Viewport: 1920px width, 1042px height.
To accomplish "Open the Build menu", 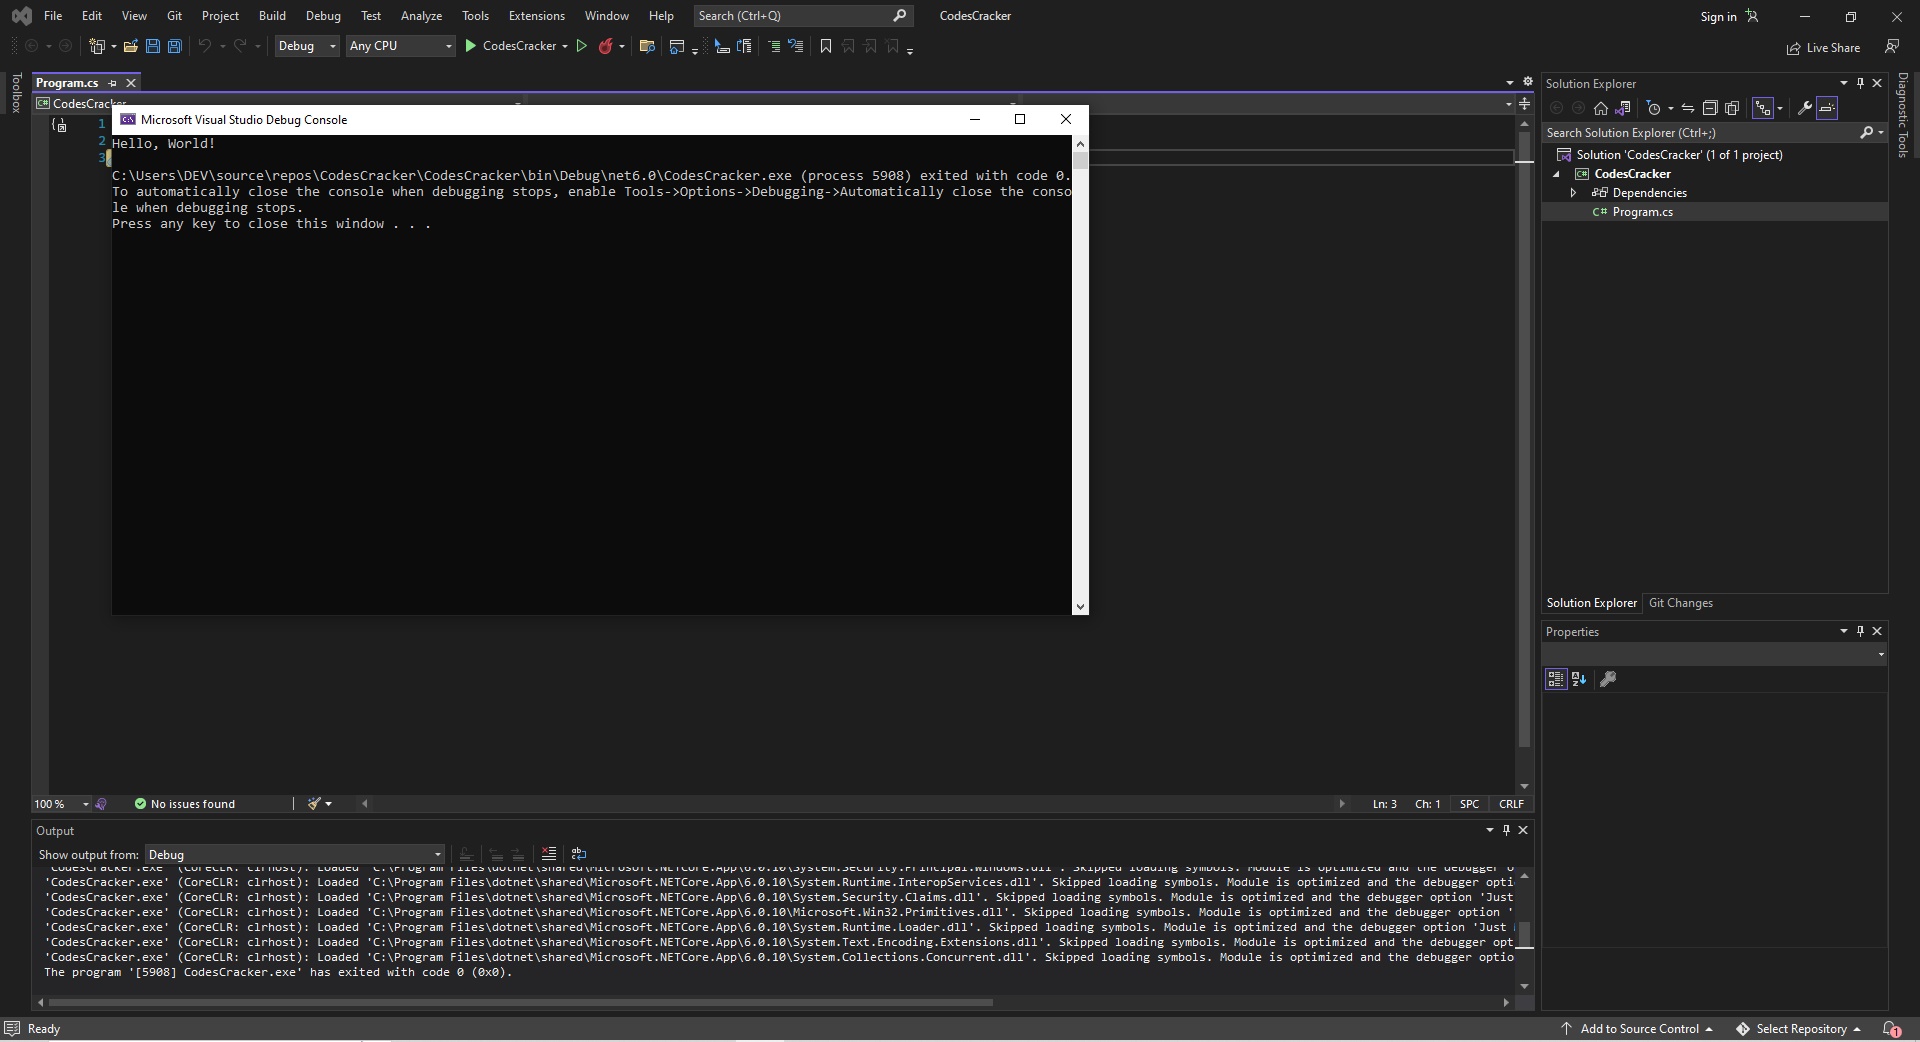I will 272,16.
